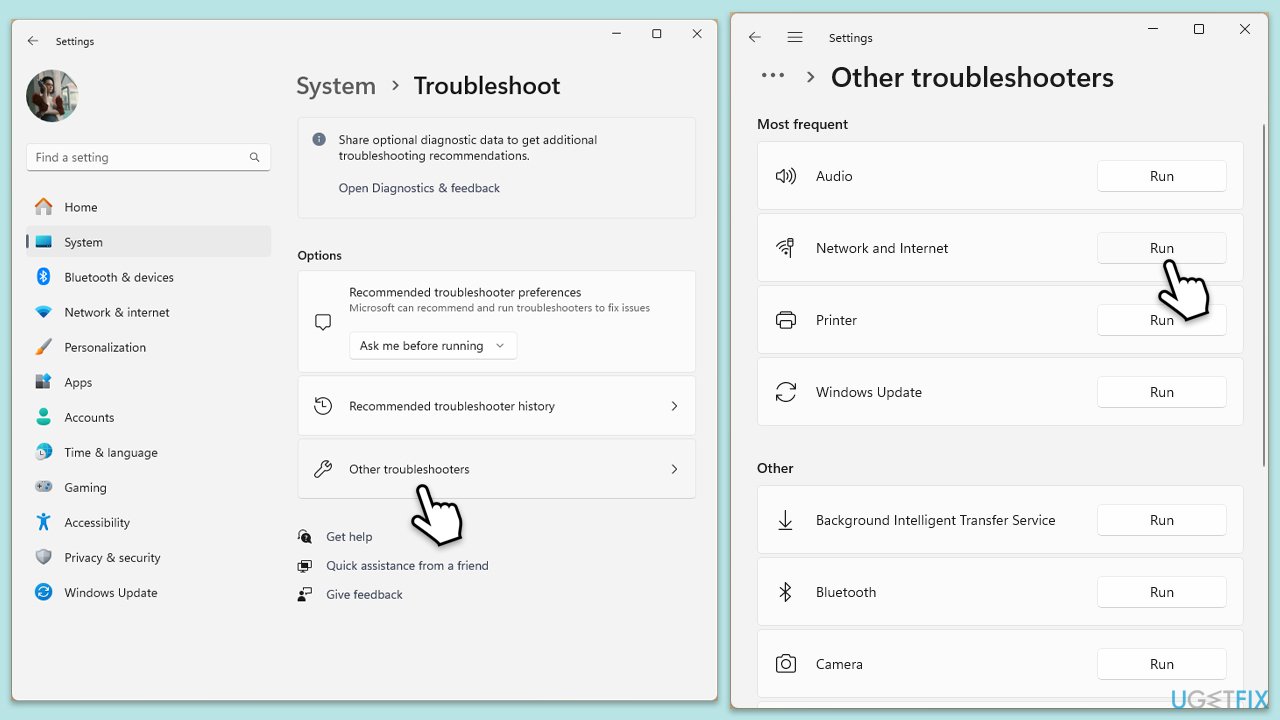
Task: Maximize the Other troubleshooters window
Action: (x=1199, y=29)
